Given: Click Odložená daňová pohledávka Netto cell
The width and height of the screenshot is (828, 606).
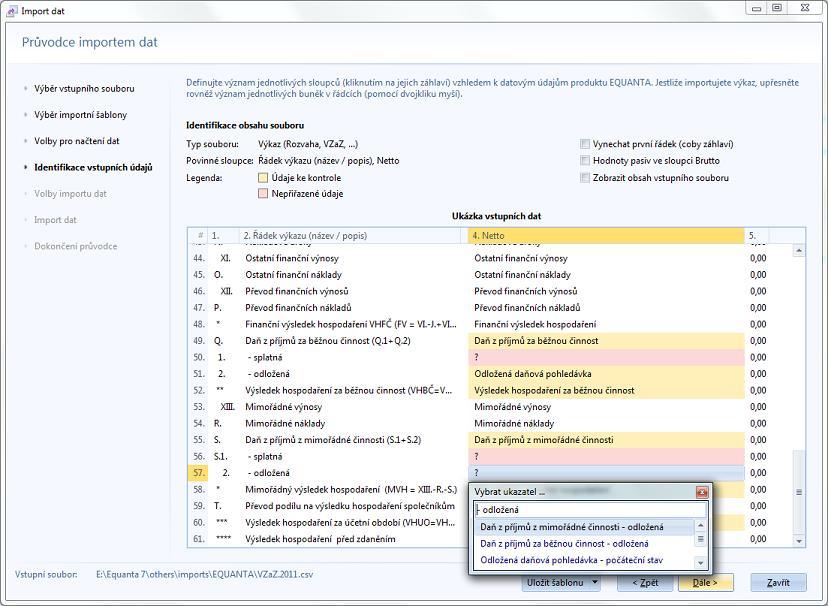Looking at the screenshot, I should coord(606,374).
